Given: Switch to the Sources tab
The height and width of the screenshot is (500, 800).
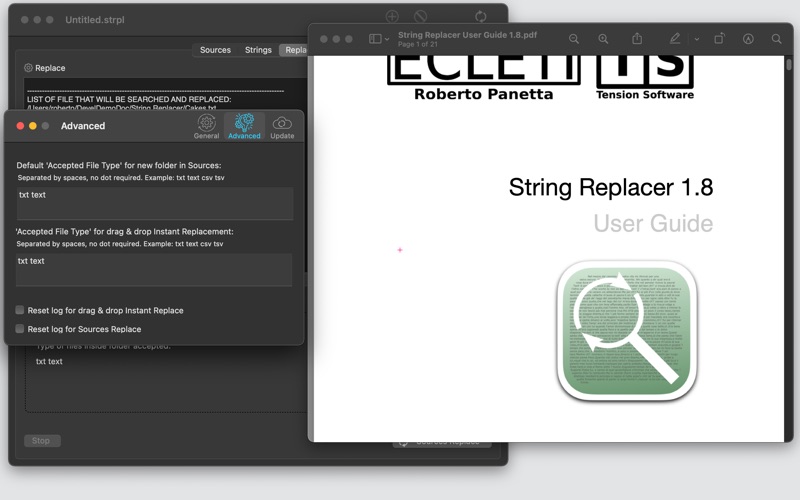Looking at the screenshot, I should 215,50.
